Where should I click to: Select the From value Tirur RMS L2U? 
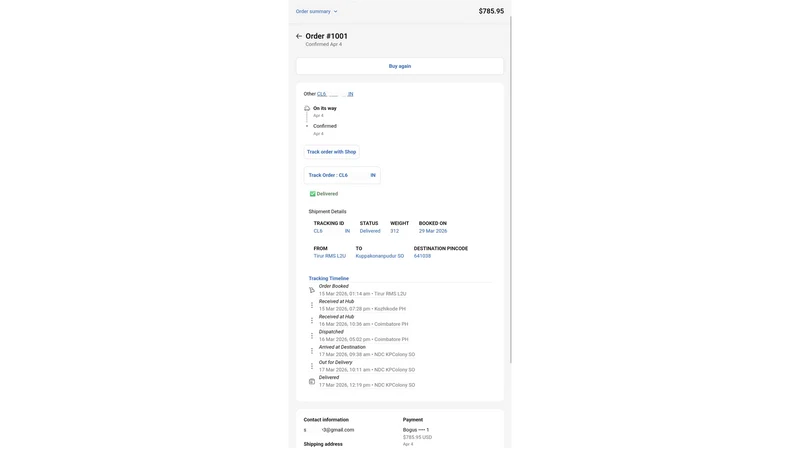click(x=330, y=256)
